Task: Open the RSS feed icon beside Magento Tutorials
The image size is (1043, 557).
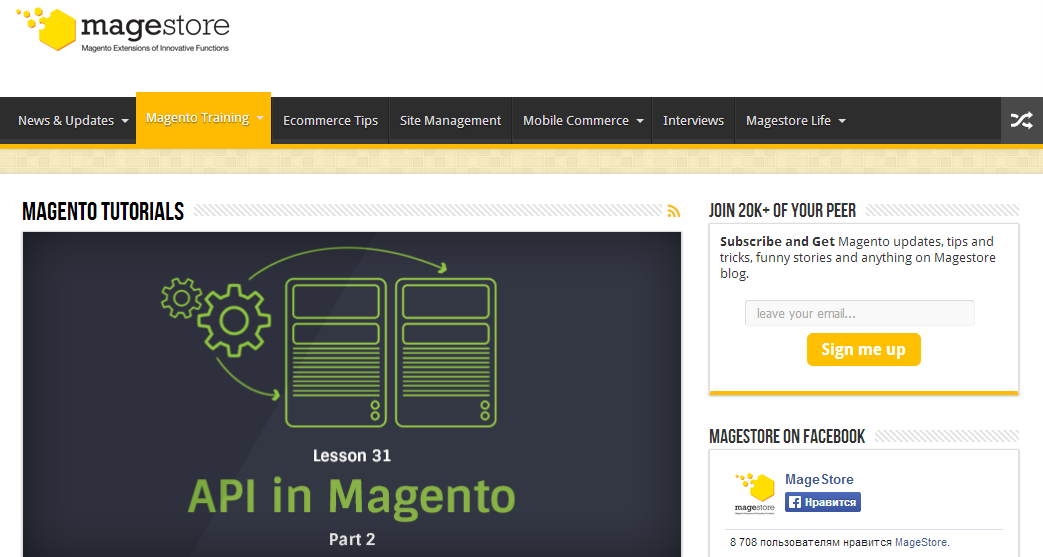Action: coord(674,211)
